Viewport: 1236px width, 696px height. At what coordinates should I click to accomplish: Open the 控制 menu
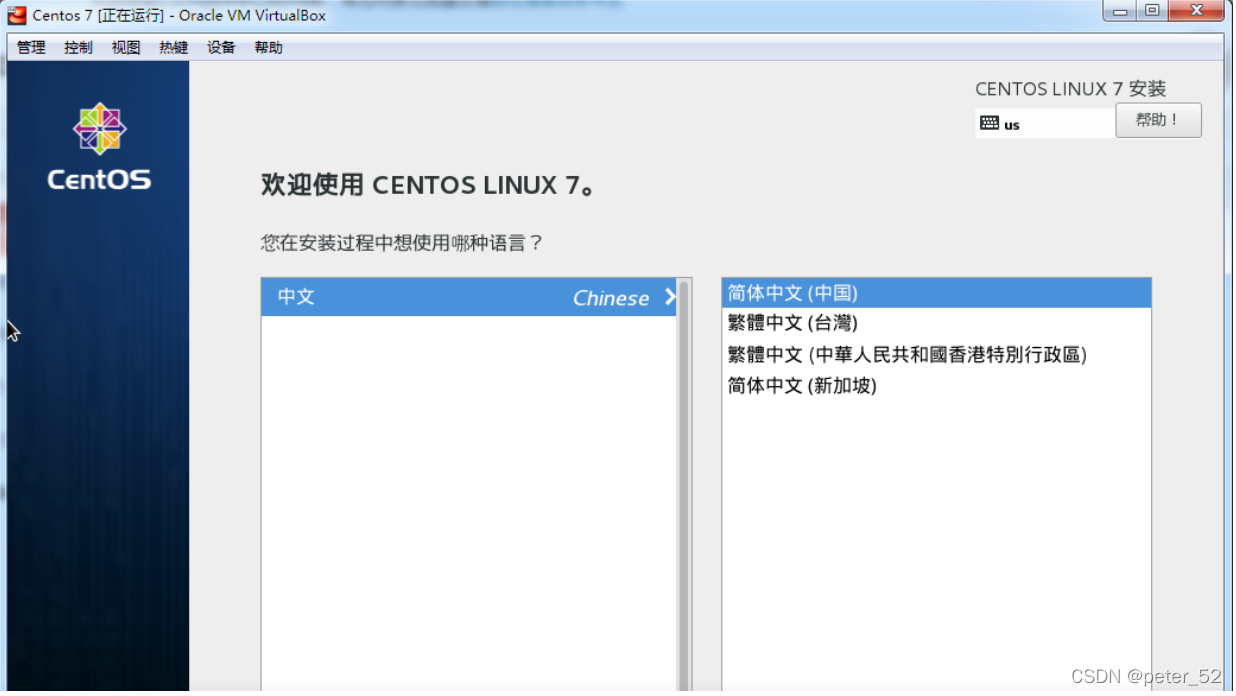point(78,47)
